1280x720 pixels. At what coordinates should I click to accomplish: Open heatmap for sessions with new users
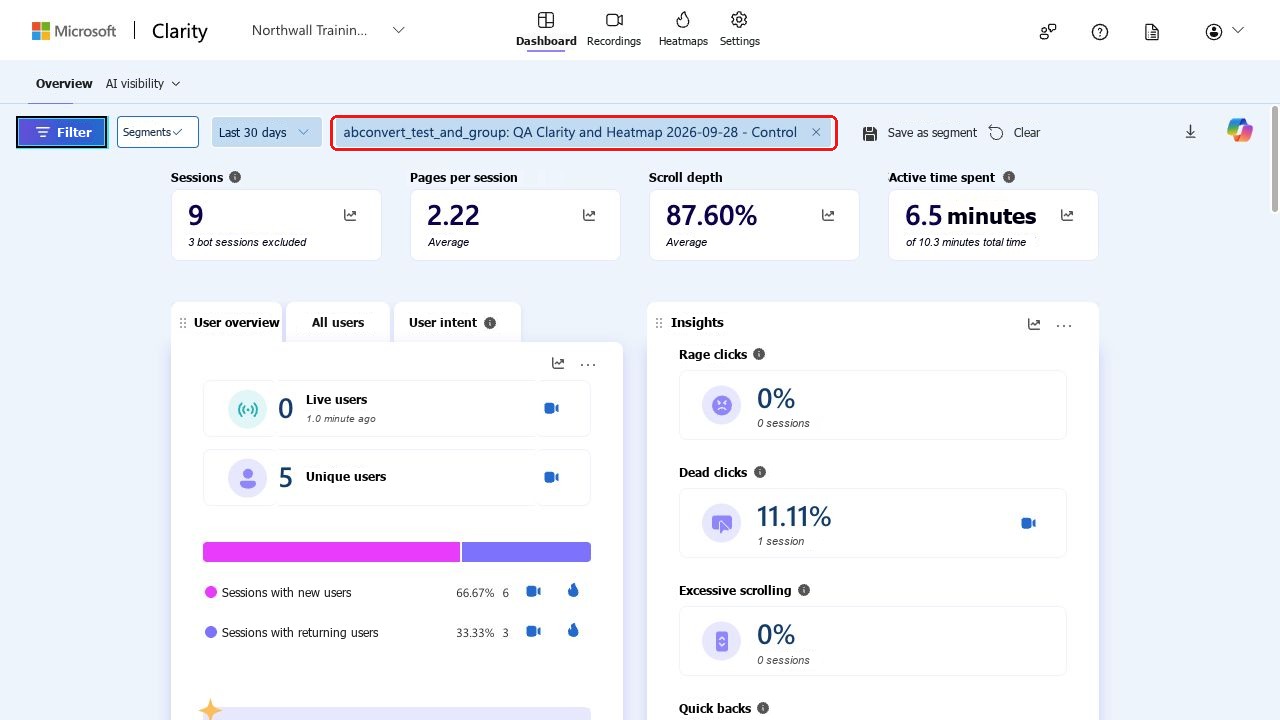click(x=573, y=590)
